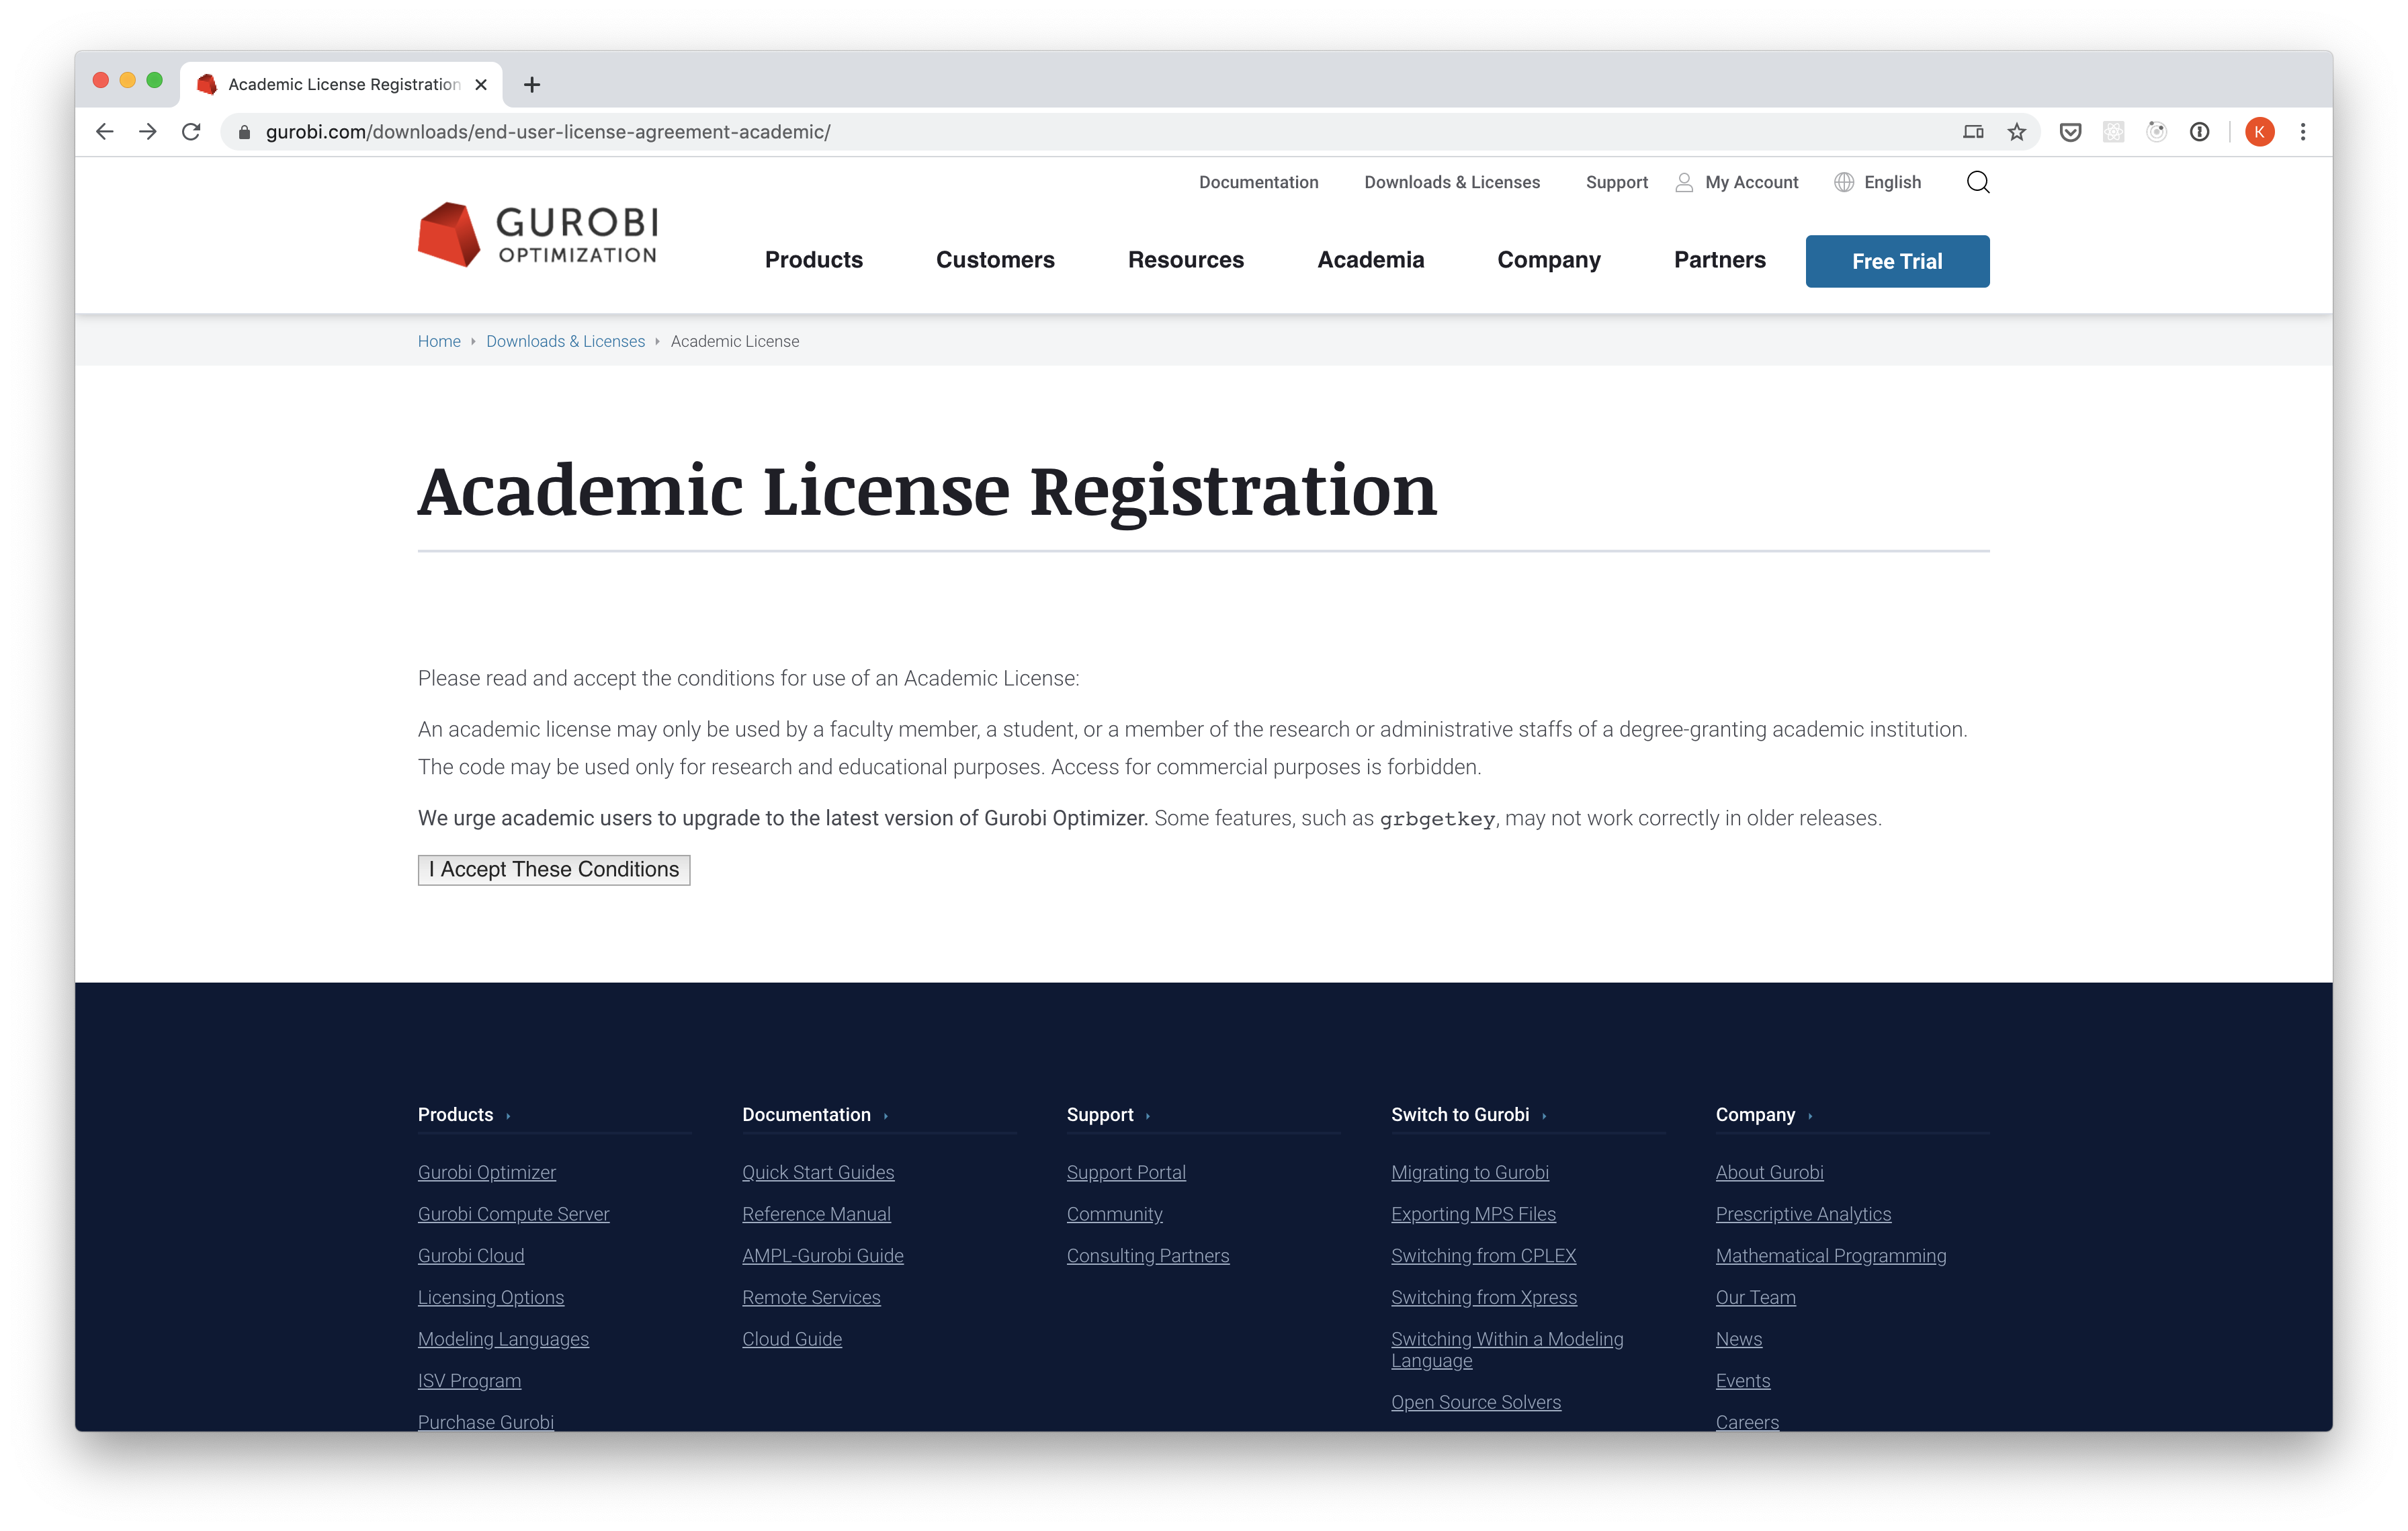Click the orange K profile avatar
This screenshot has height=1531, width=2408.
(x=2259, y=132)
